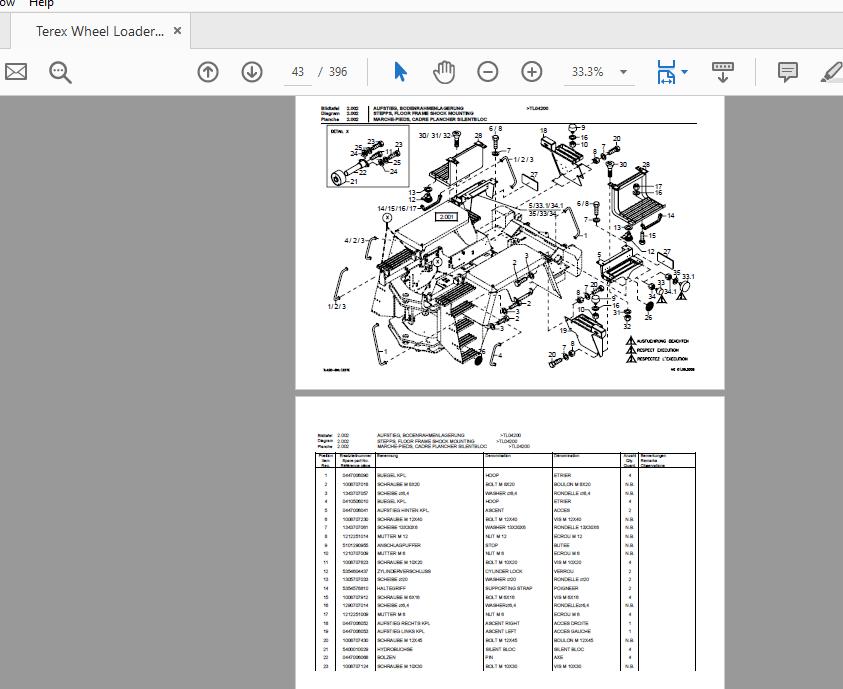Zoom in using the plus icon
Screen dimensions: 843x689
pos(532,71)
